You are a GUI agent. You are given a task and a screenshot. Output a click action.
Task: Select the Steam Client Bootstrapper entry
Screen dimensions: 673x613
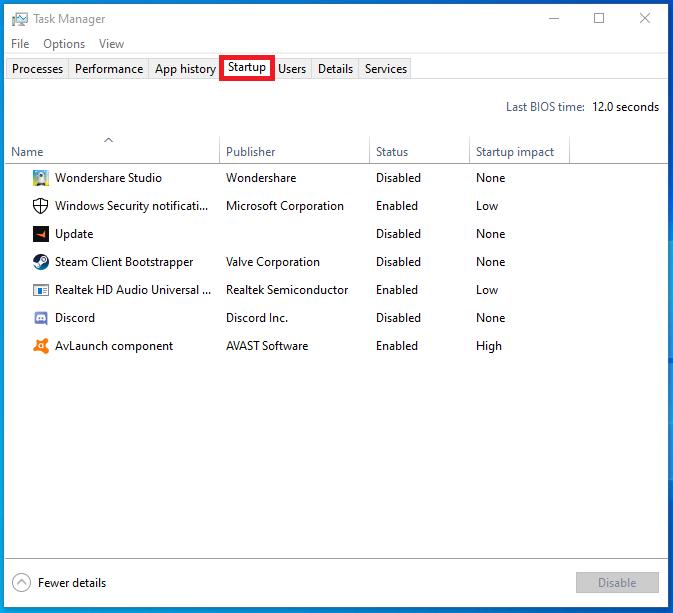pyautogui.click(x=124, y=262)
